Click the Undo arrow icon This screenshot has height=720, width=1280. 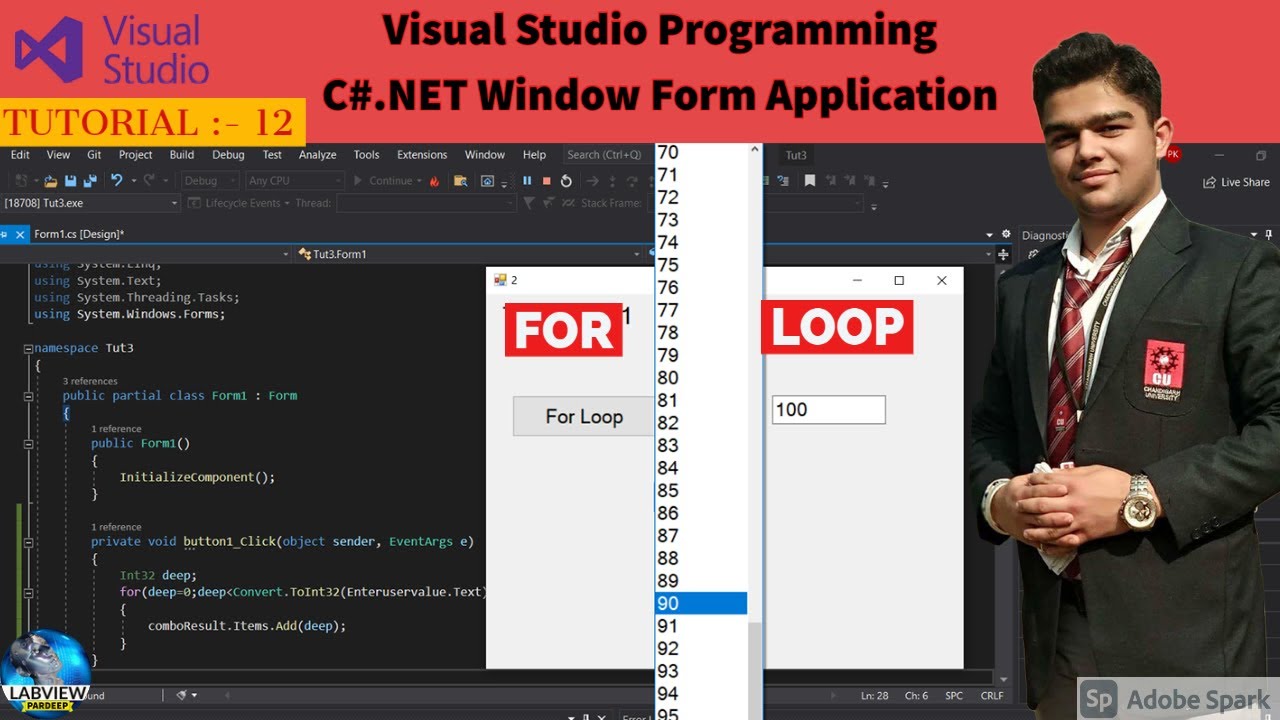click(x=116, y=181)
